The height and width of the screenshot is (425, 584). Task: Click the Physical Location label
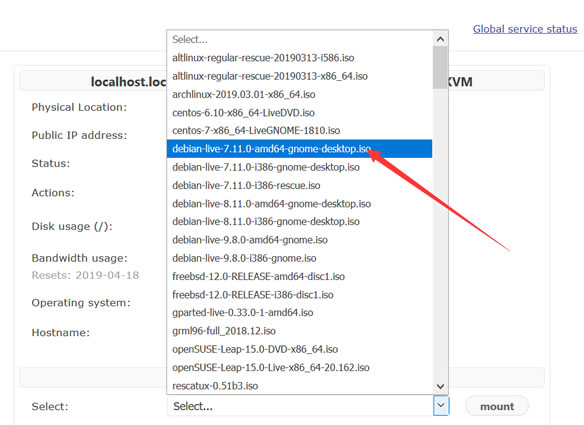[79, 107]
